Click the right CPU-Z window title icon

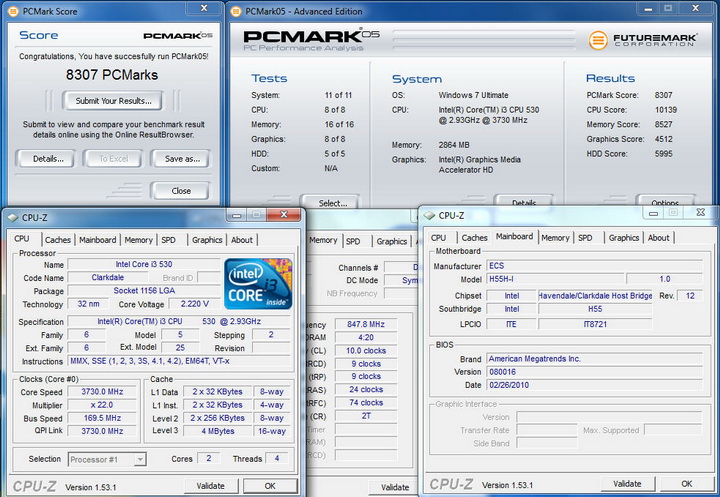pos(429,215)
